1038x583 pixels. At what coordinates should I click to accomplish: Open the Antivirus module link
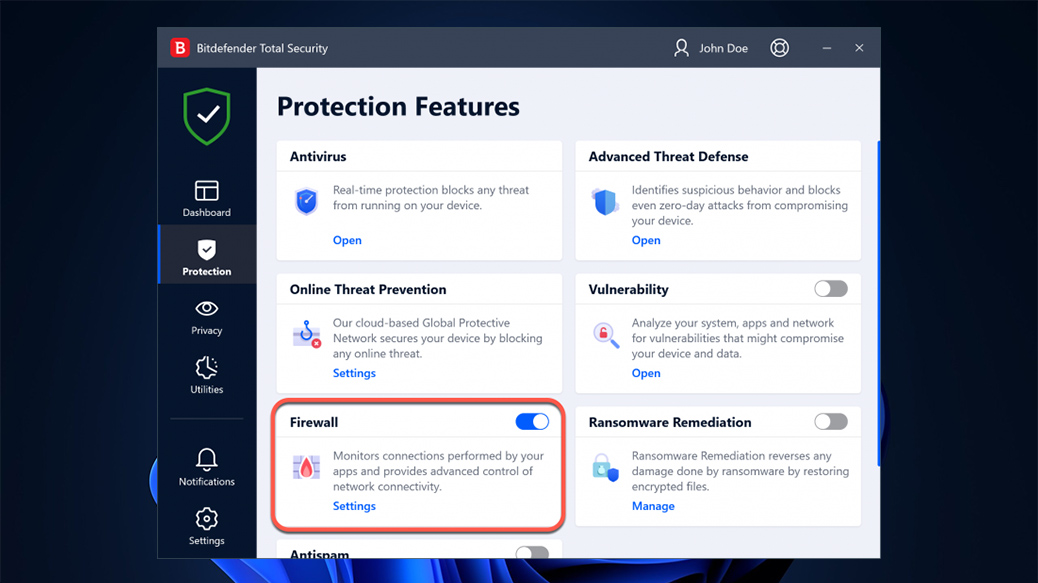click(x=347, y=240)
